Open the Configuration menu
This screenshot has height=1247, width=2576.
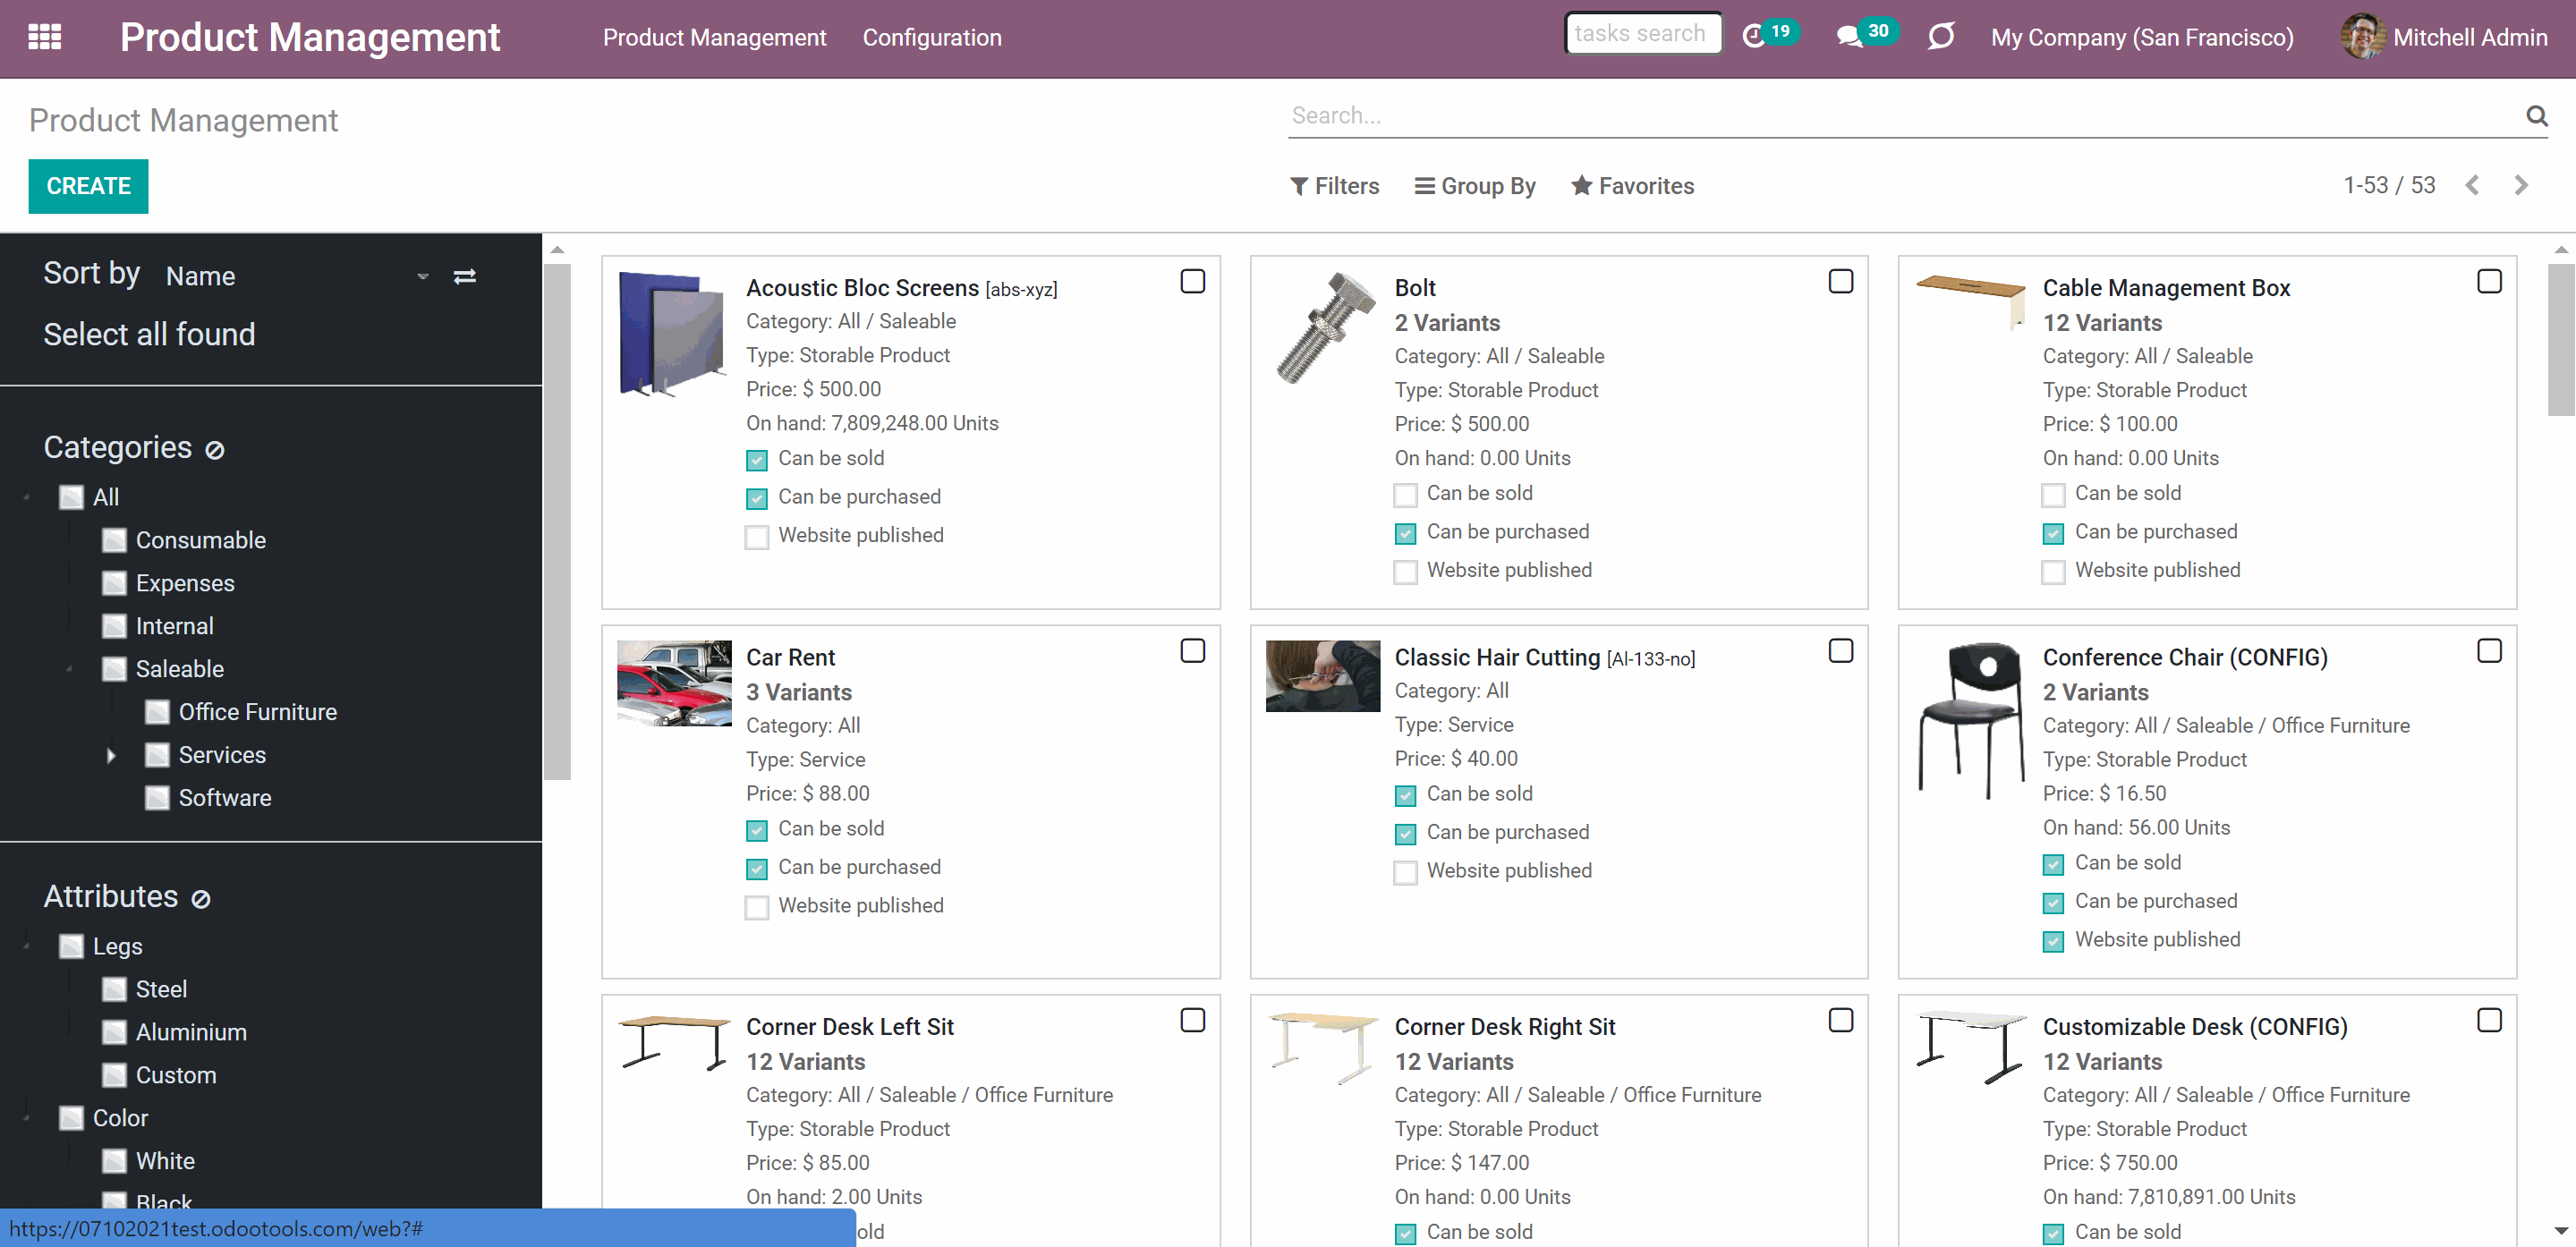pos(932,38)
